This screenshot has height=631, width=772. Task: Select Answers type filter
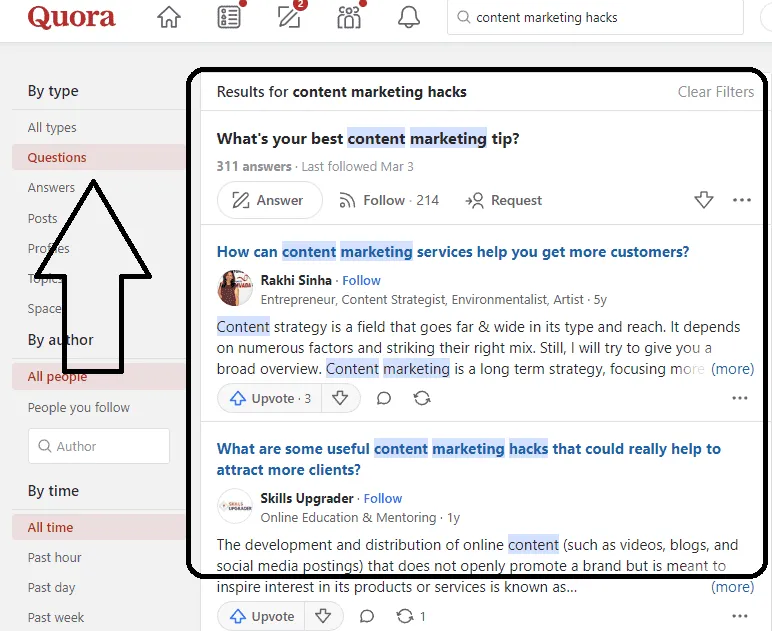pos(51,188)
